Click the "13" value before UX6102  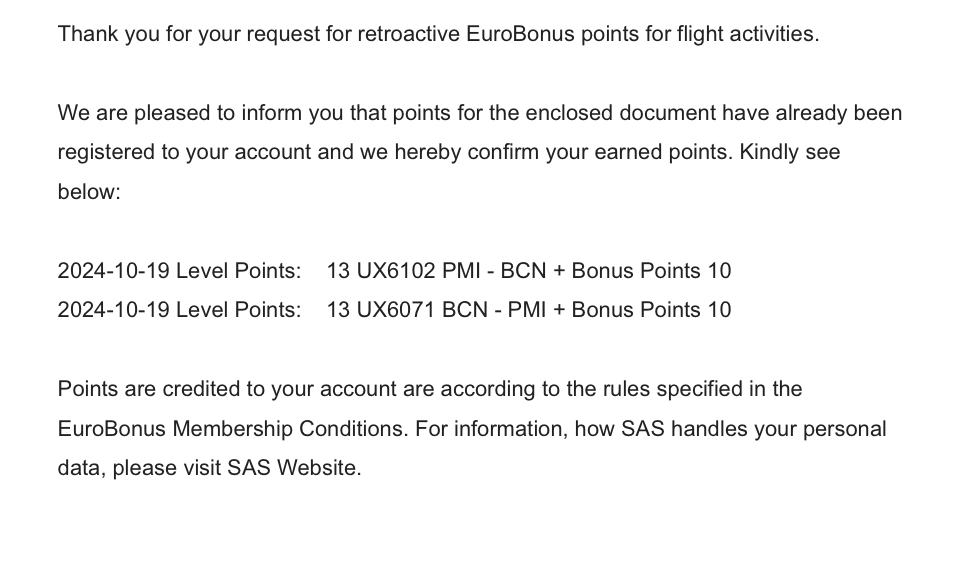point(338,271)
